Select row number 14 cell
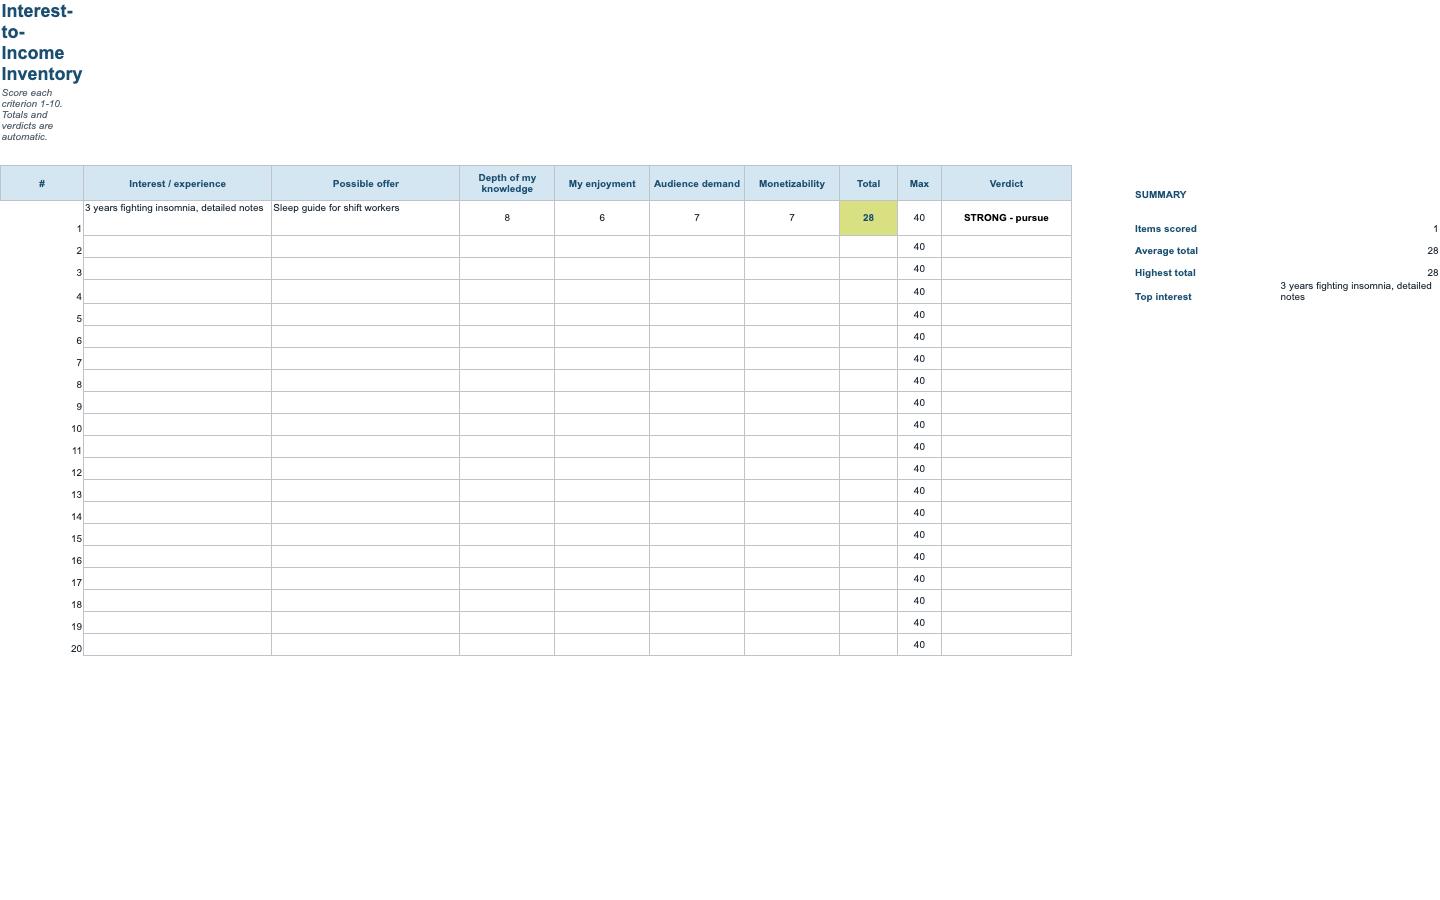This screenshot has height=900, width=1440. [x=42, y=513]
